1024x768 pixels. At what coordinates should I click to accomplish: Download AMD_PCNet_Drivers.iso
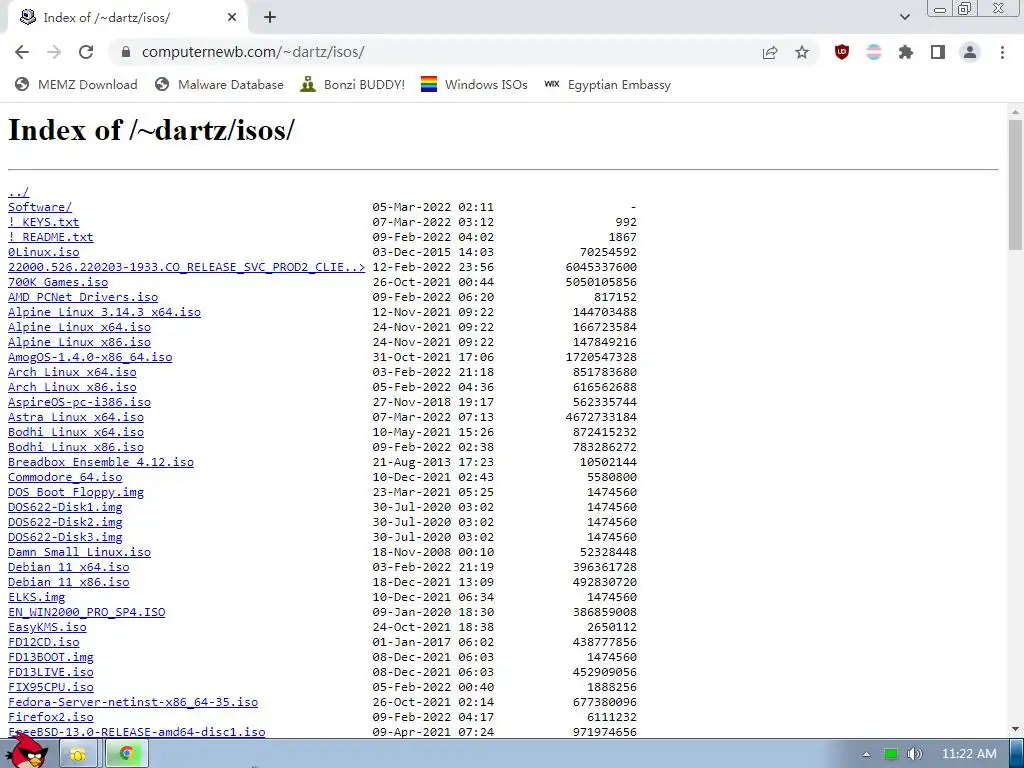pos(83,297)
